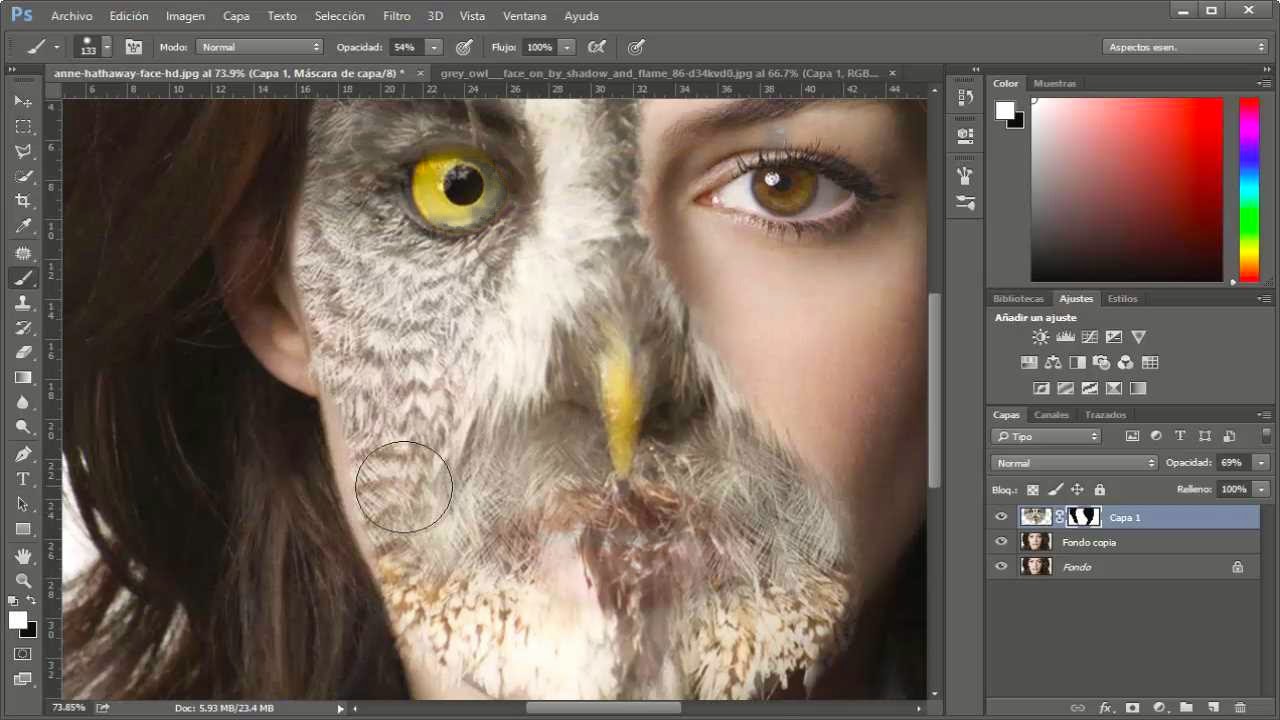1280x720 pixels.
Task: Open the Filtro menu
Action: click(396, 16)
